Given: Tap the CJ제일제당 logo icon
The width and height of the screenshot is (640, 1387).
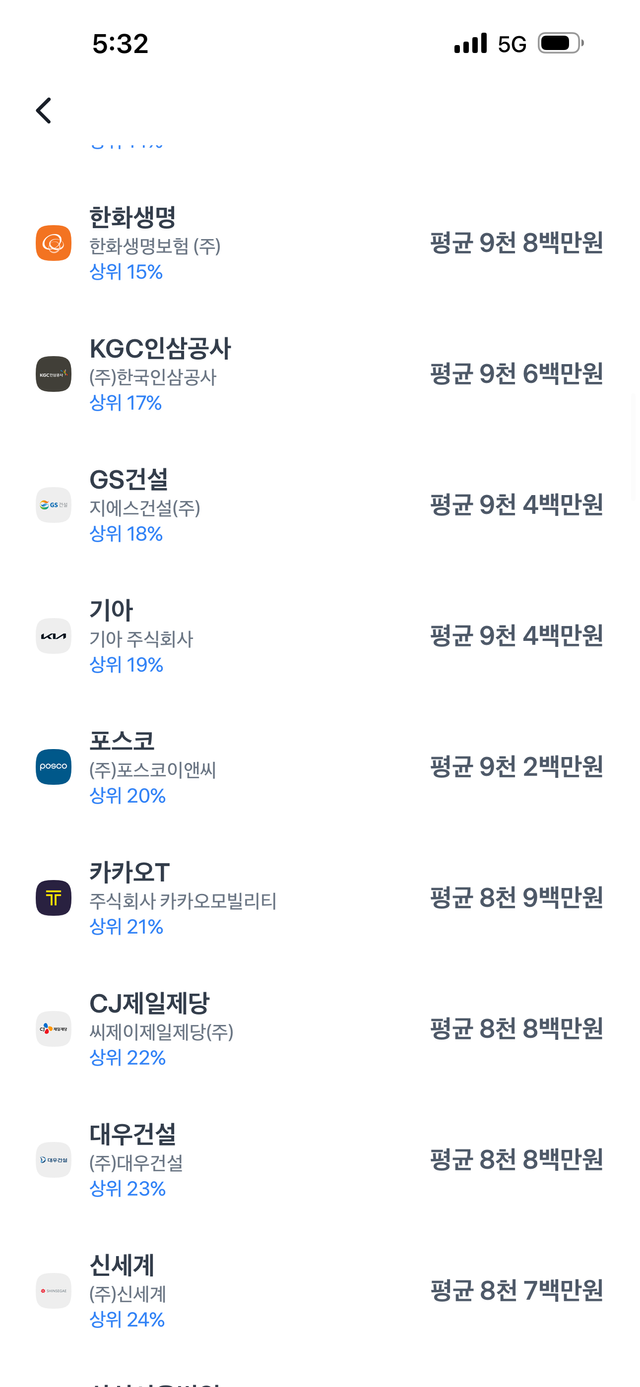Looking at the screenshot, I should tap(54, 1029).
